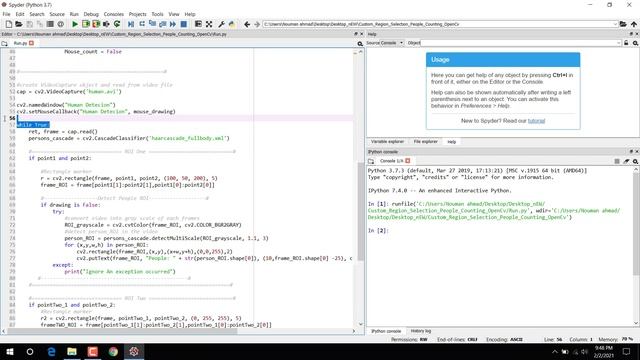Open the Windows Start menu
This screenshot has width=640, height=360.
point(10,351)
